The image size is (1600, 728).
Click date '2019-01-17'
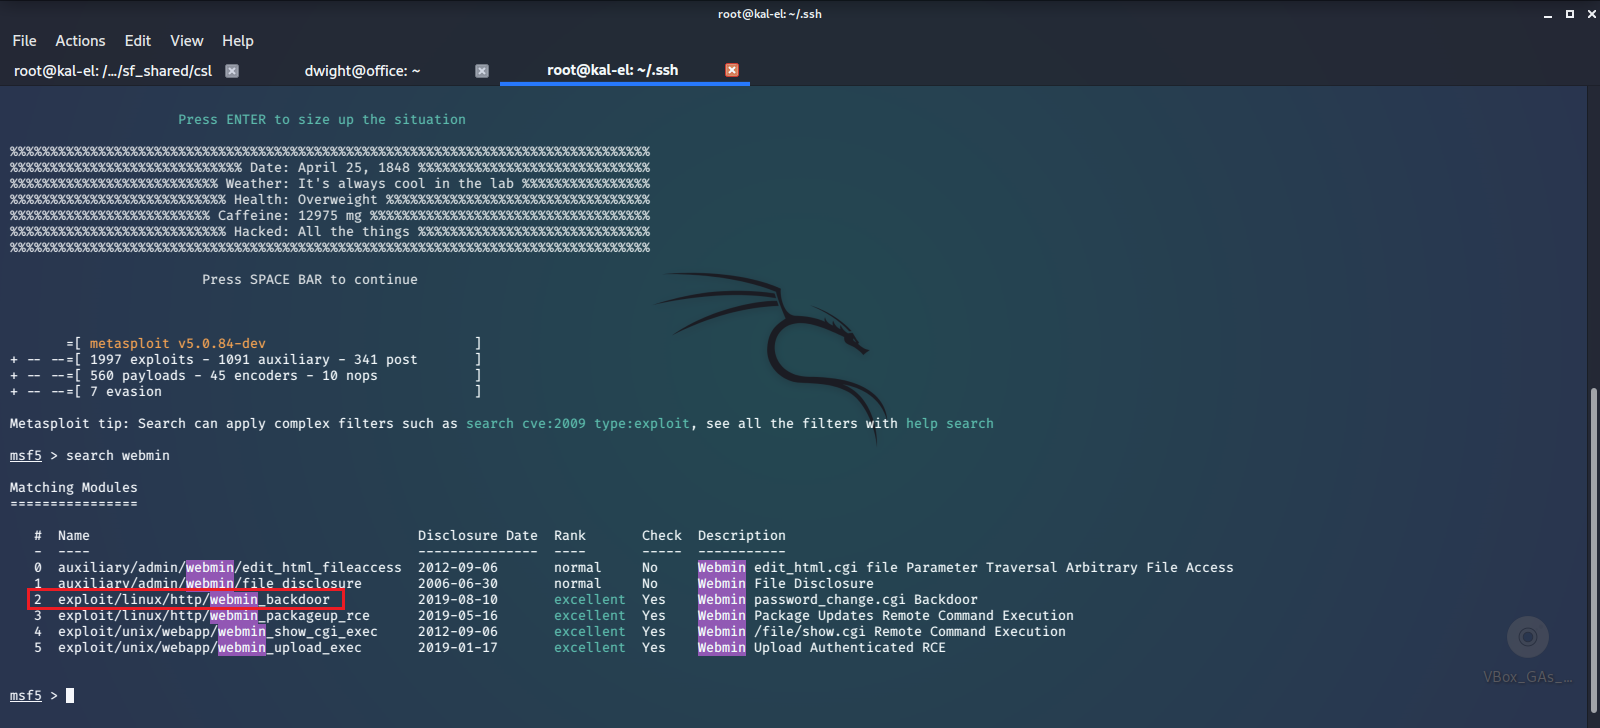458,647
